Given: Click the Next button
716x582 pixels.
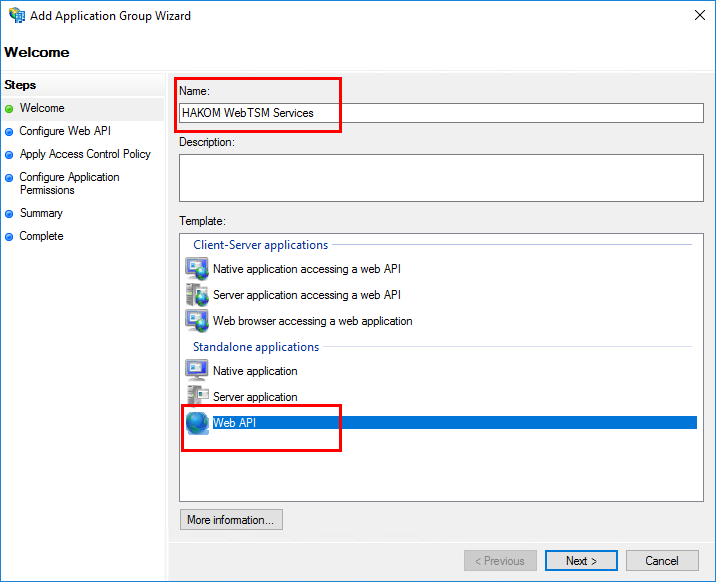Looking at the screenshot, I should click(581, 561).
